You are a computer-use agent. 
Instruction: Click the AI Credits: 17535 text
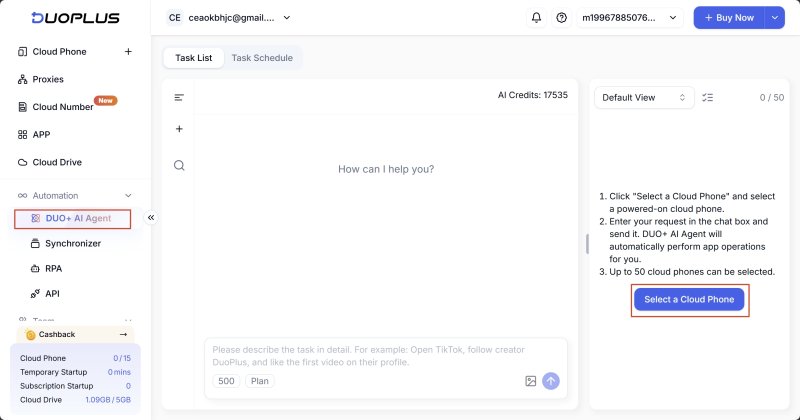coord(533,95)
